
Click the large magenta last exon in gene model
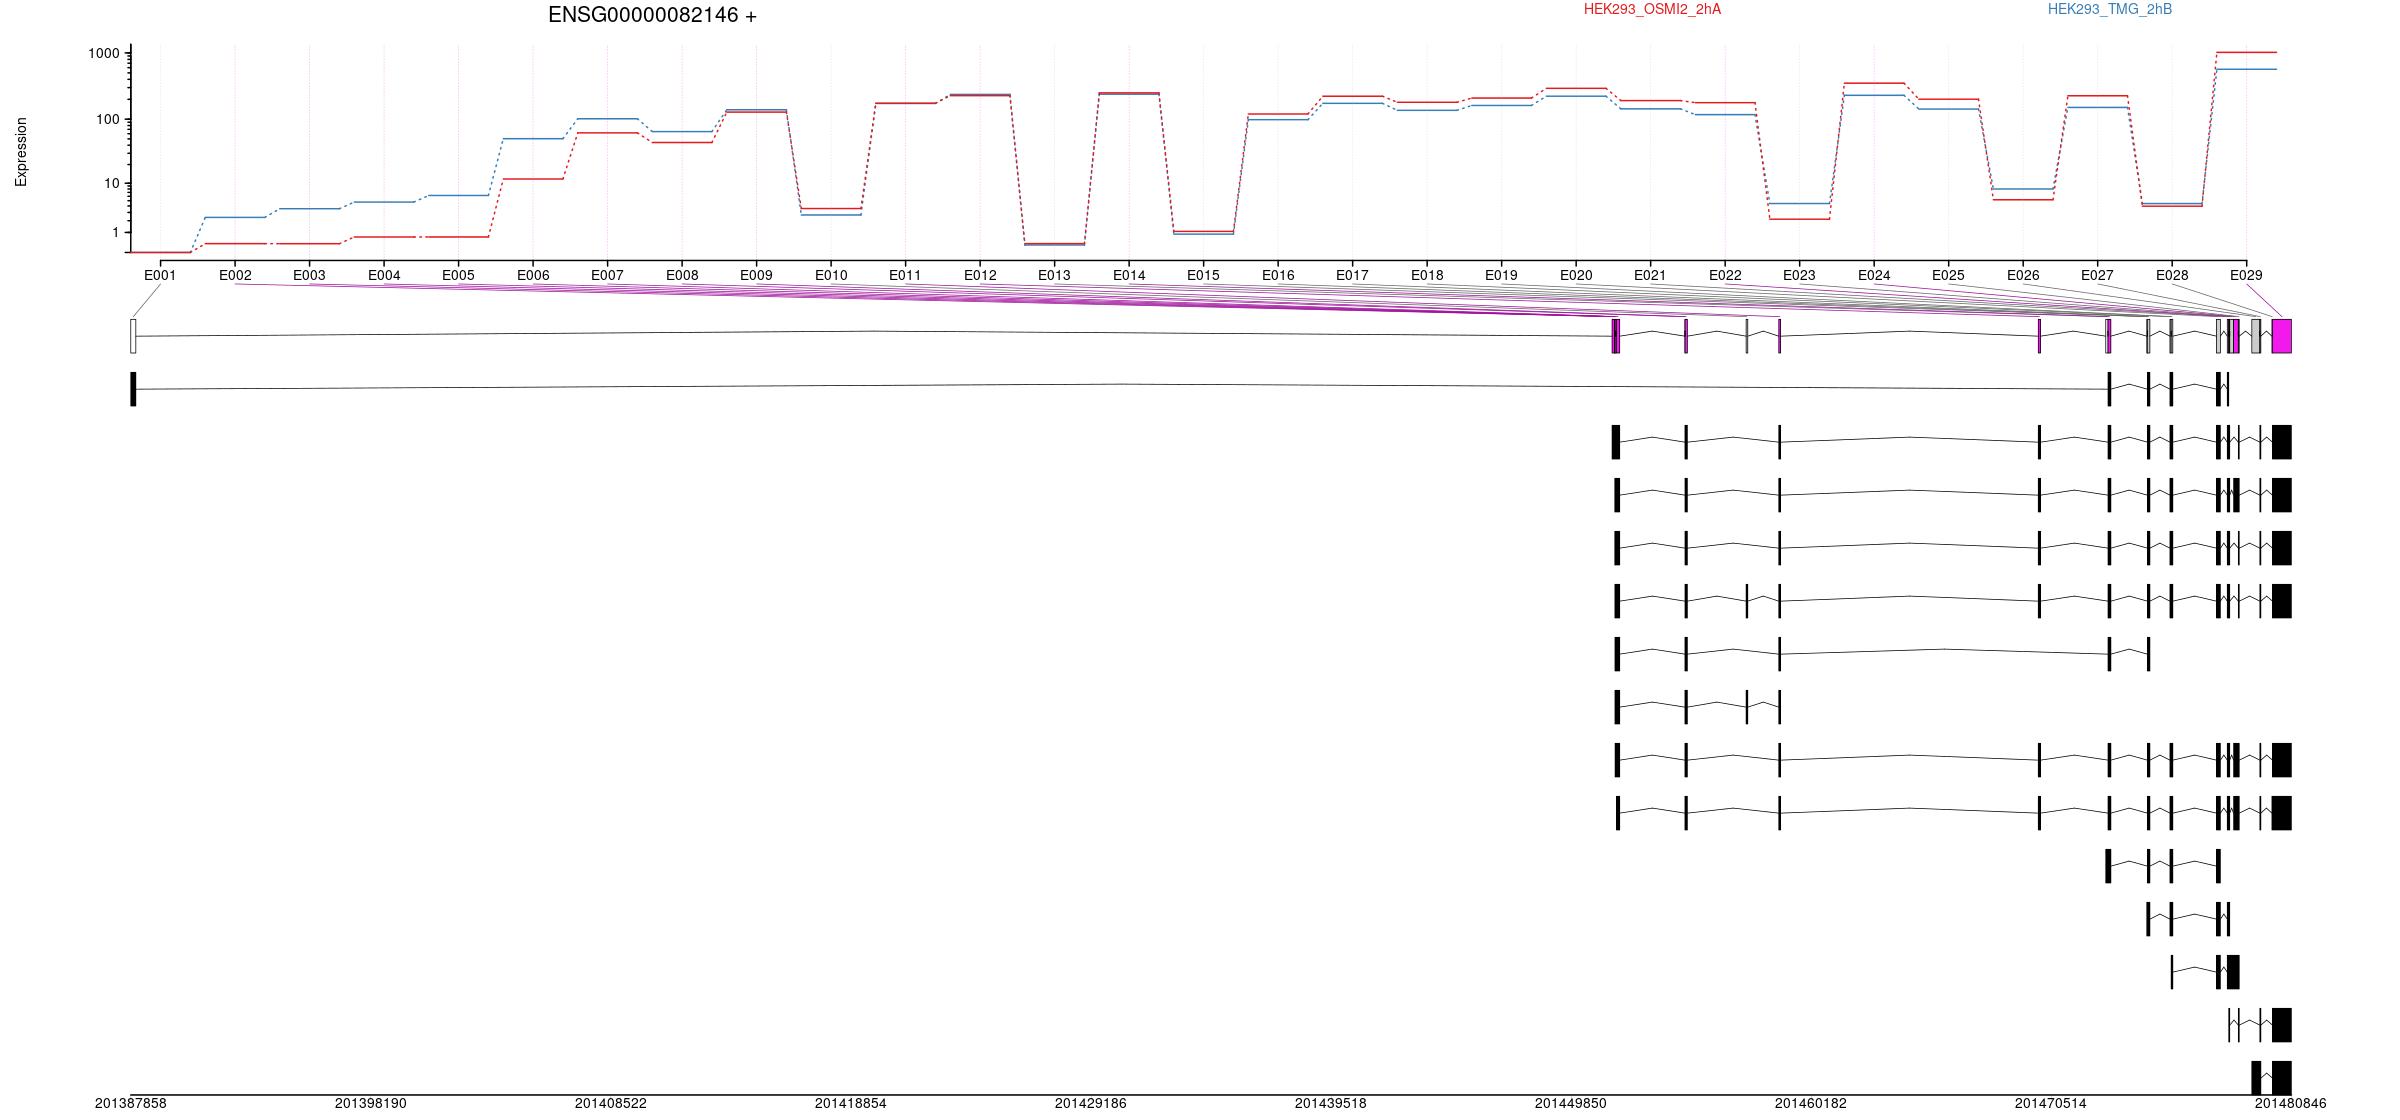2282,336
